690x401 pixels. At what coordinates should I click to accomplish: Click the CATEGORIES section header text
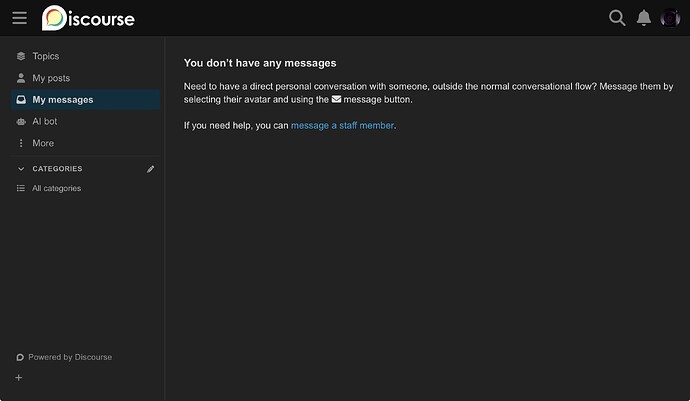click(x=57, y=169)
